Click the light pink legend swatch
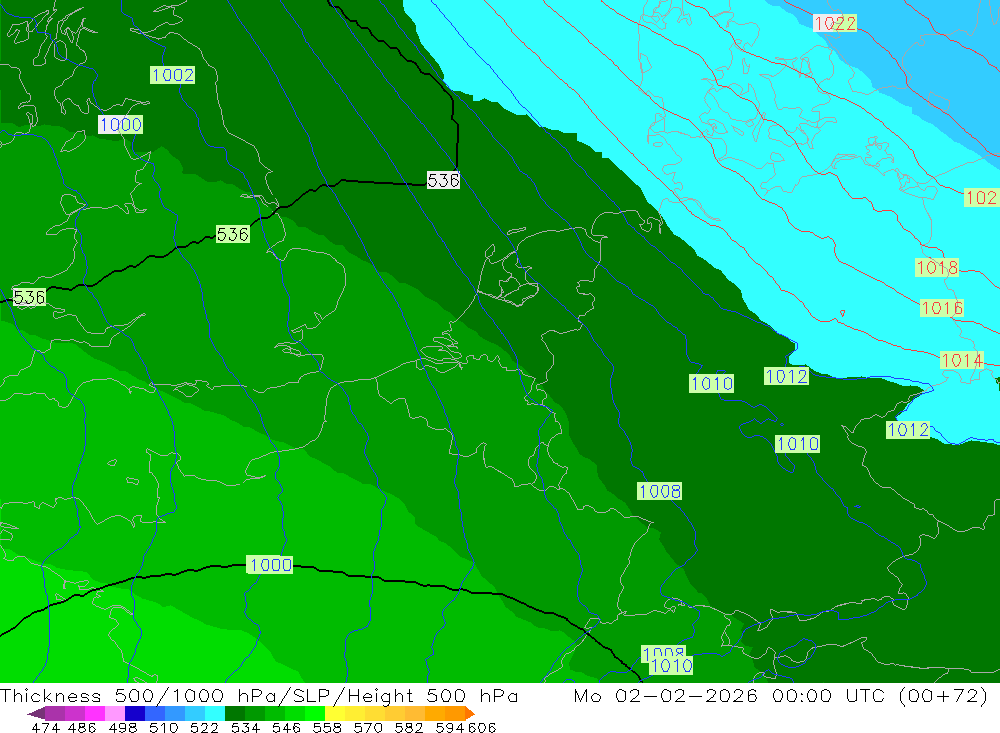Screen dimensions: 1000x733 pos(113,713)
